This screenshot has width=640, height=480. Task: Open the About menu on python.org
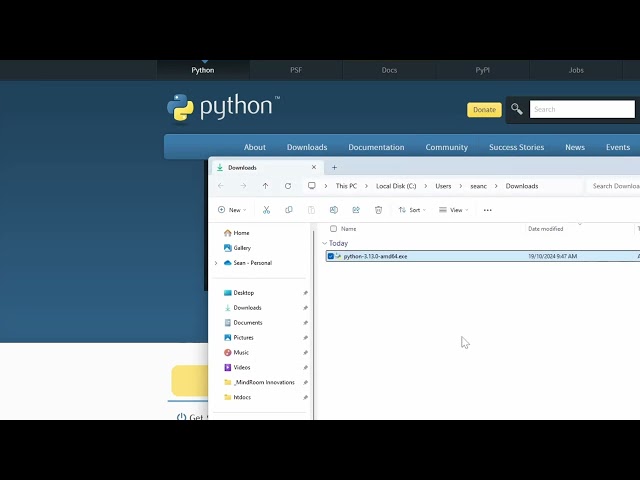point(255,147)
